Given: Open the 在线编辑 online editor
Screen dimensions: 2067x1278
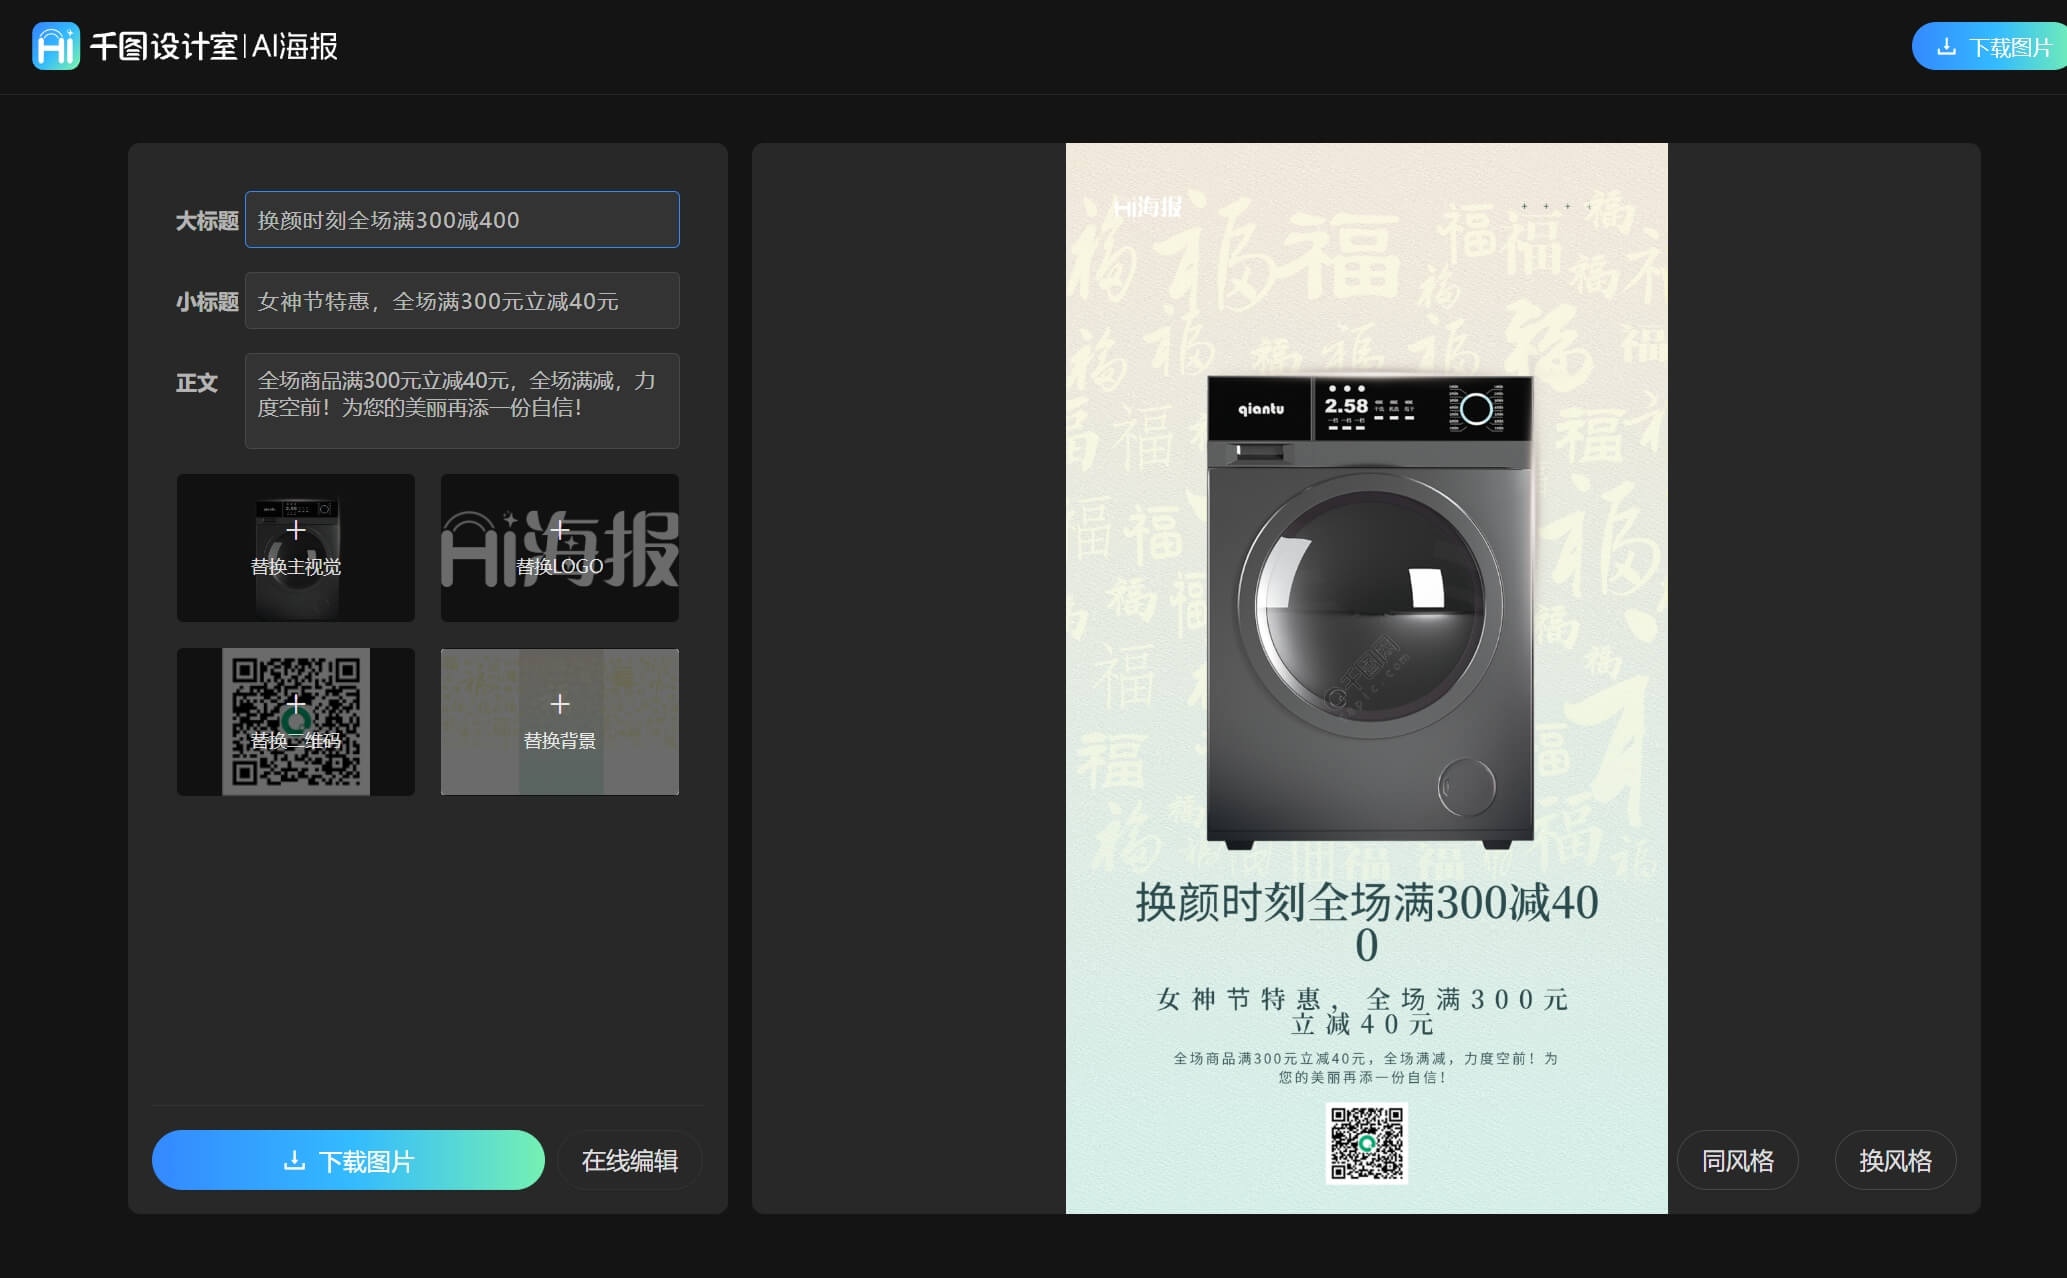Looking at the screenshot, I should (629, 1160).
